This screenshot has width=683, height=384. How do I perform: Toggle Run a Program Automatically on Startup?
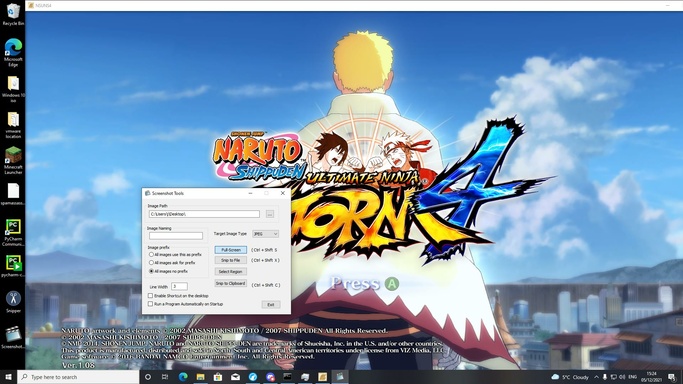click(150, 304)
